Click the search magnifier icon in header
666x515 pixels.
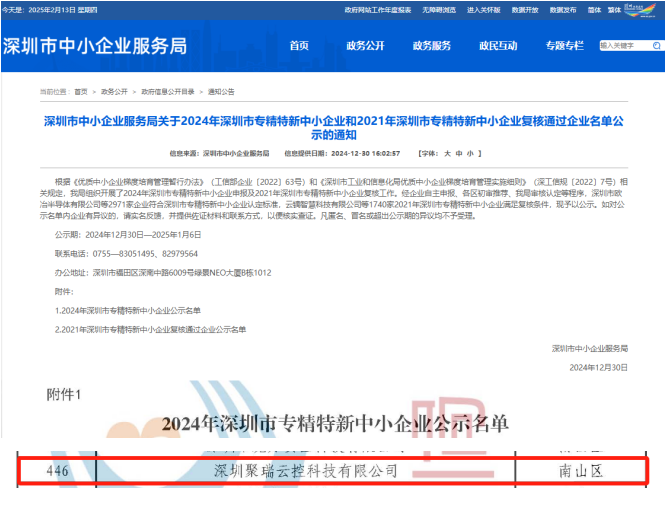[657, 45]
